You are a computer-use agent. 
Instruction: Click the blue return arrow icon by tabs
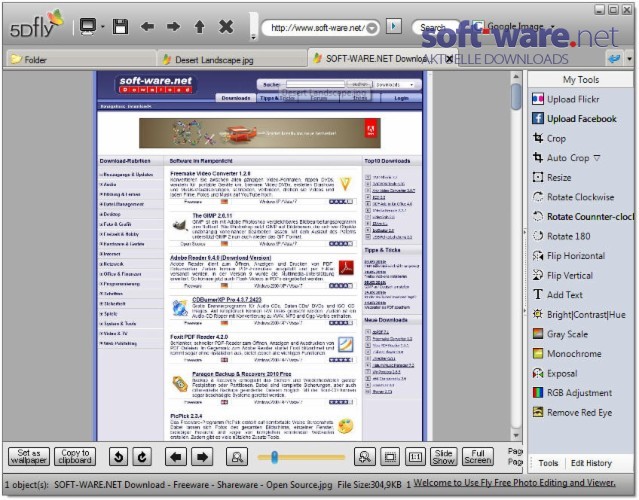[614, 59]
